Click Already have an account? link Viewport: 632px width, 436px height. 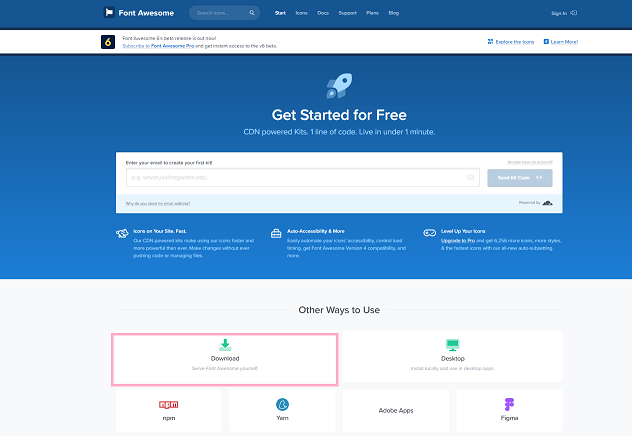point(530,162)
